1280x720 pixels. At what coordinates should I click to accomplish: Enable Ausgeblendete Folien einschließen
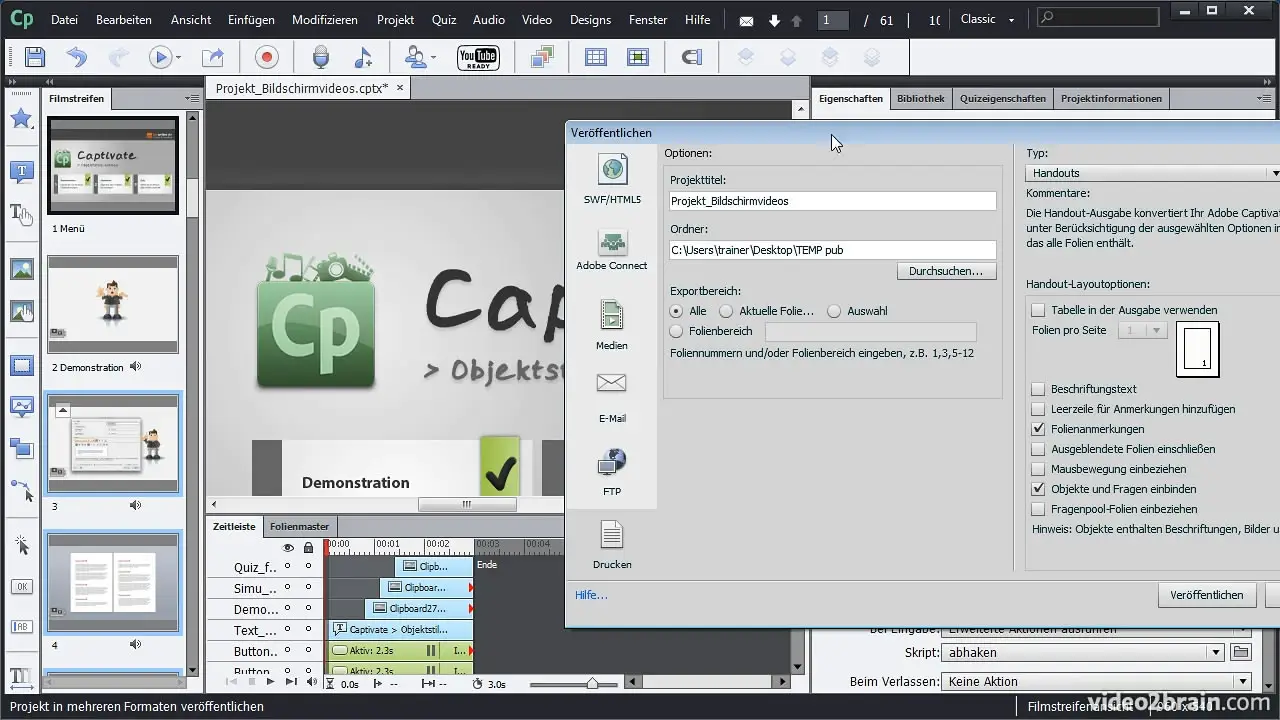tap(1039, 449)
